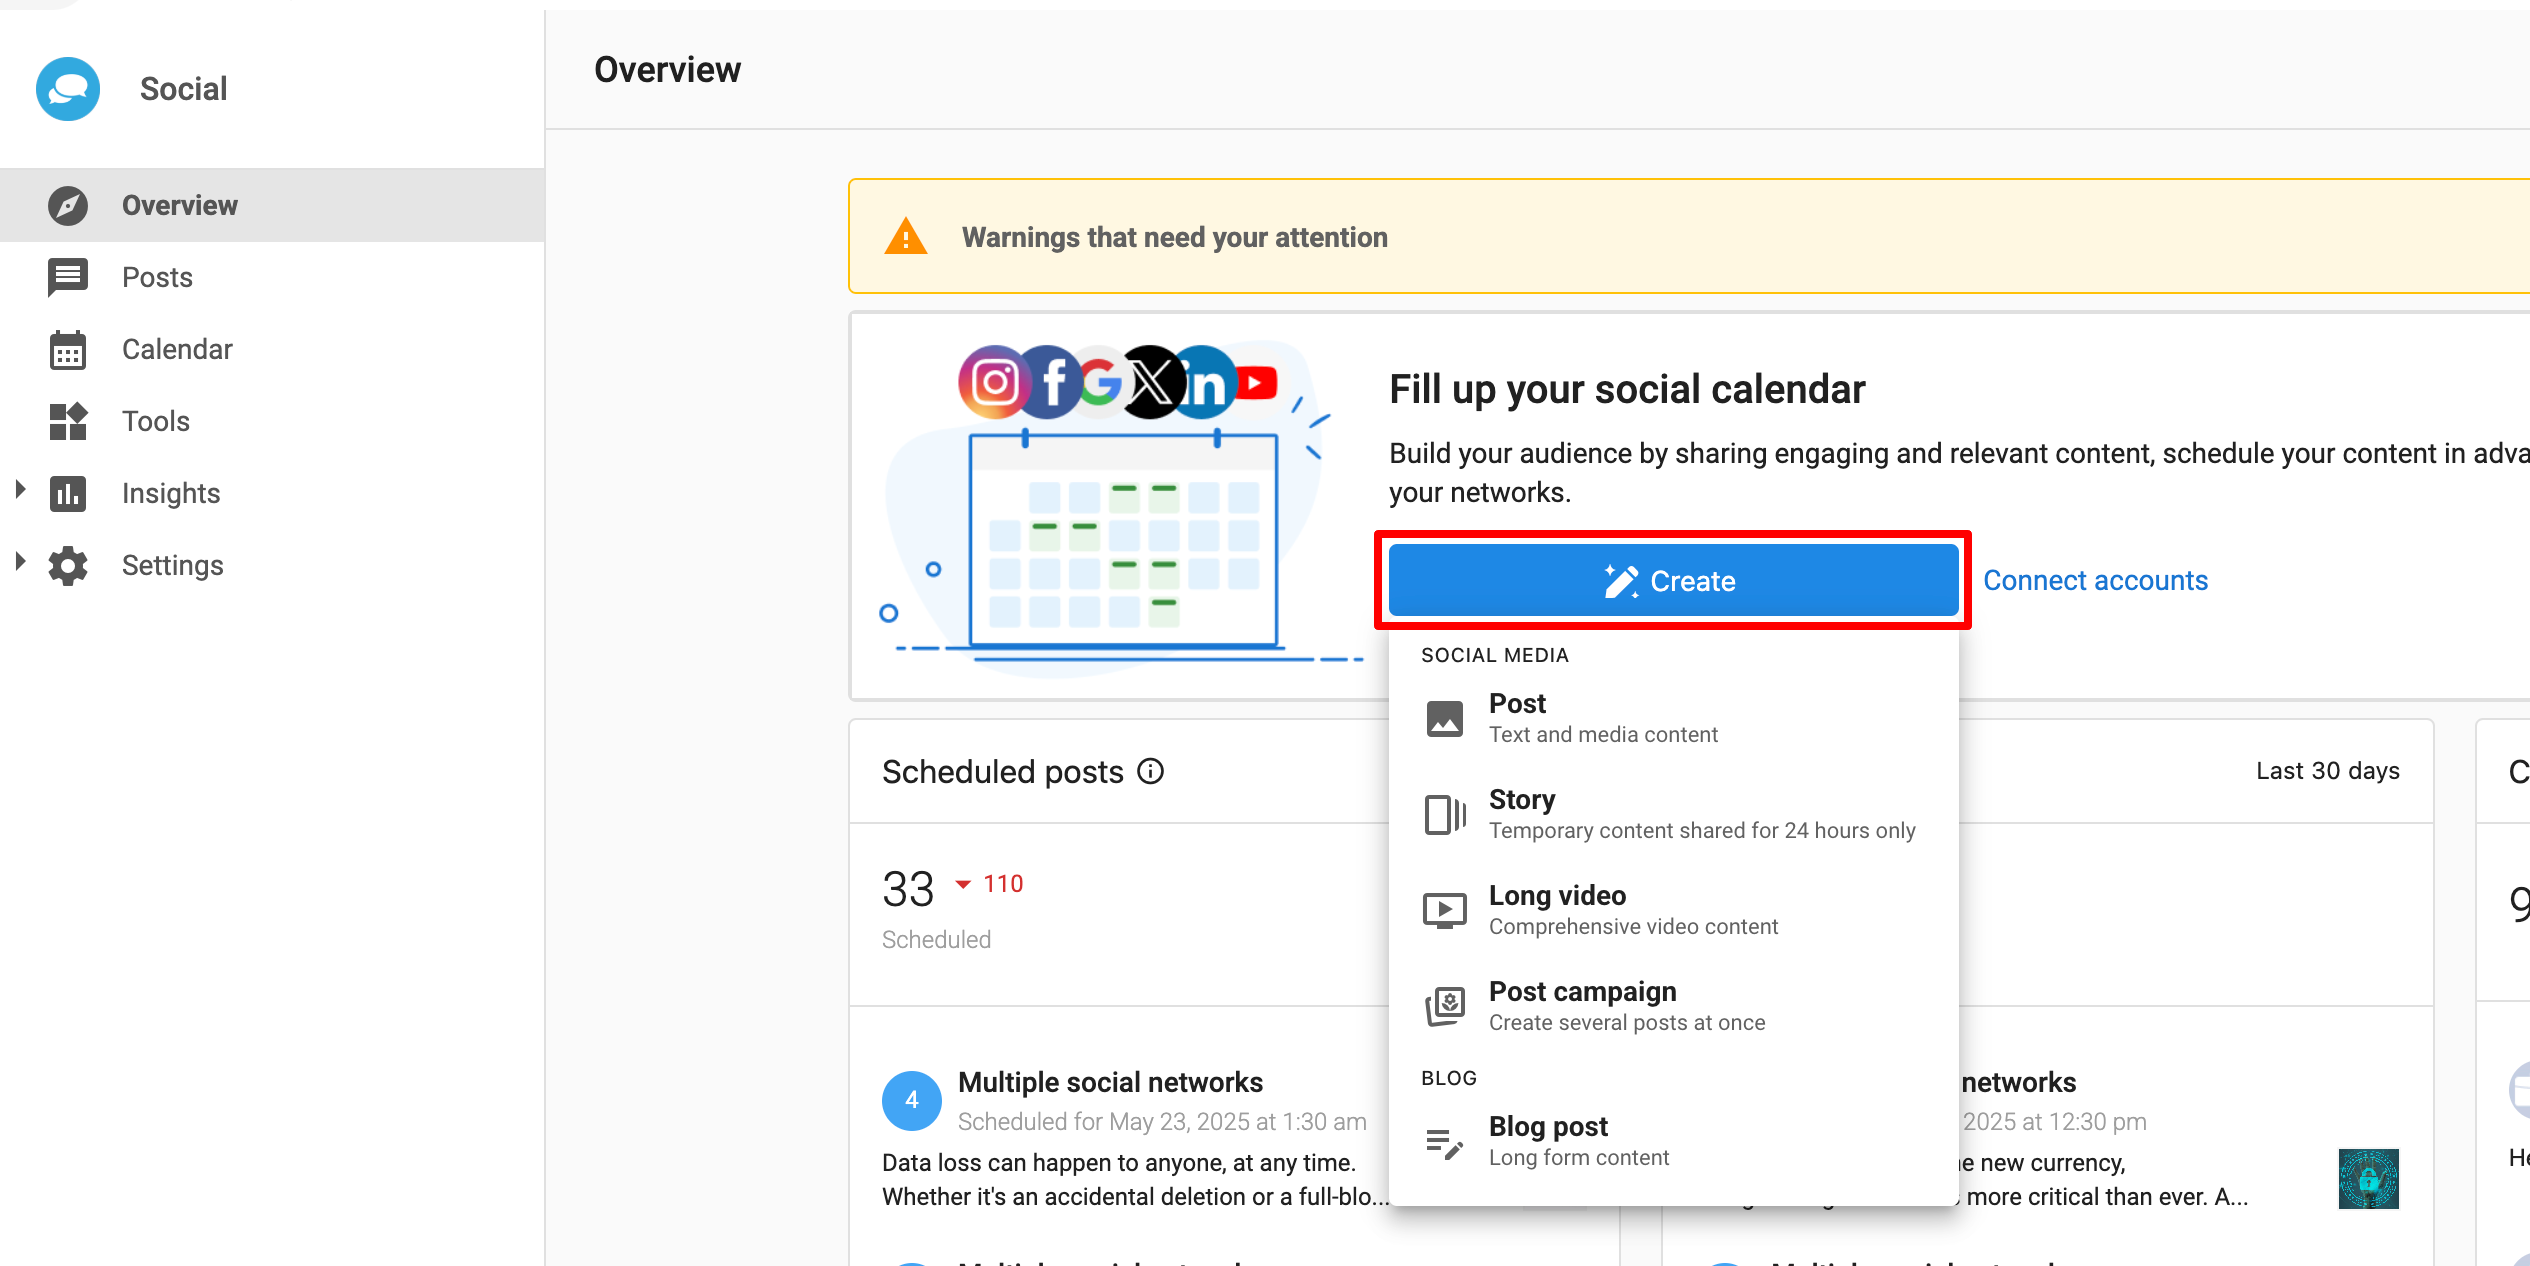Click the Calendar icon in the sidebar
Image resolution: width=2530 pixels, height=1266 pixels.
pyautogui.click(x=67, y=349)
